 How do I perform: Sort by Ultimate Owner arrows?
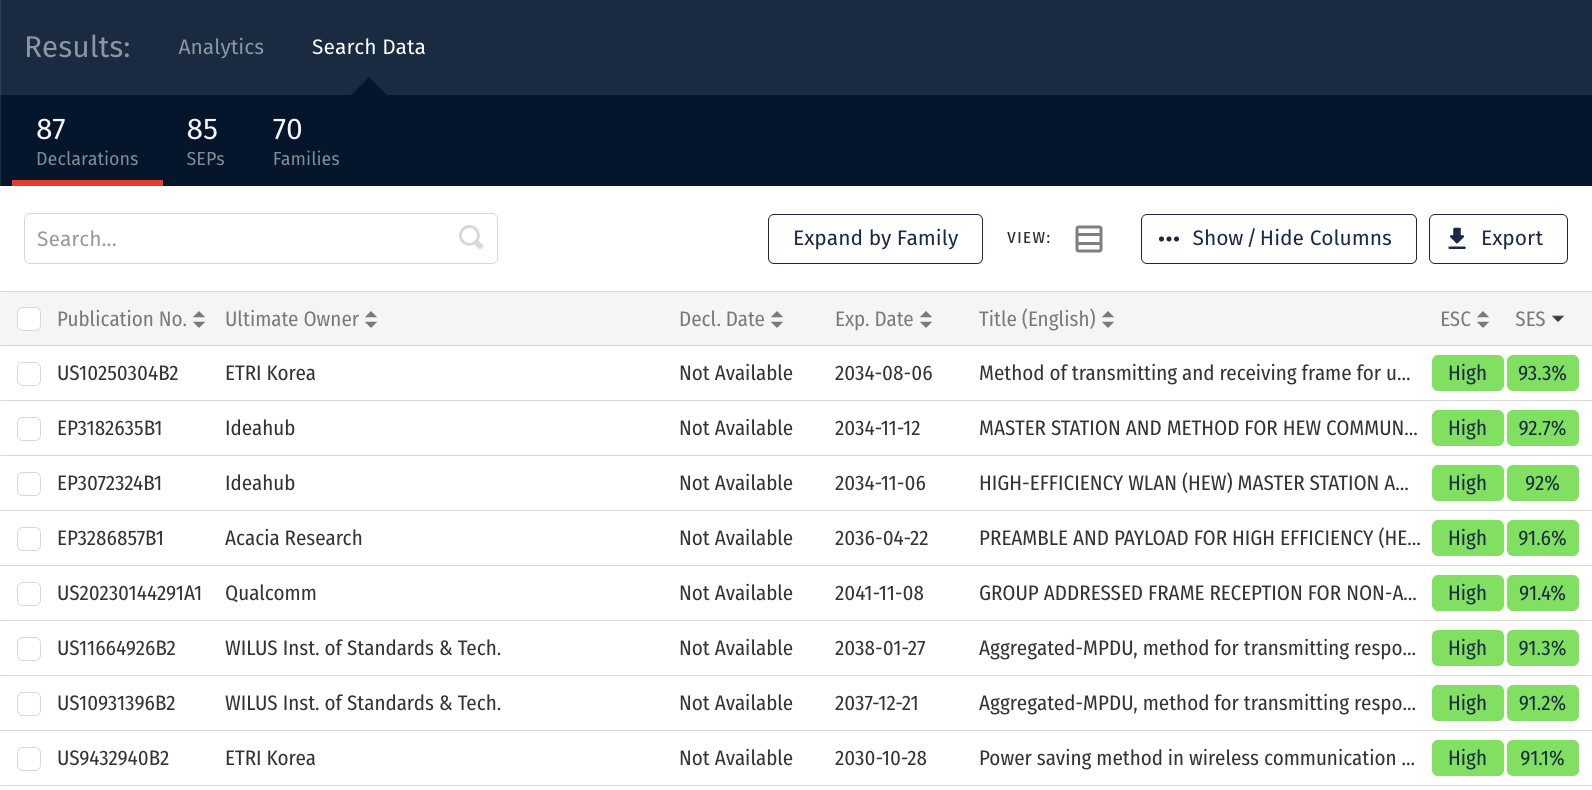pos(371,319)
